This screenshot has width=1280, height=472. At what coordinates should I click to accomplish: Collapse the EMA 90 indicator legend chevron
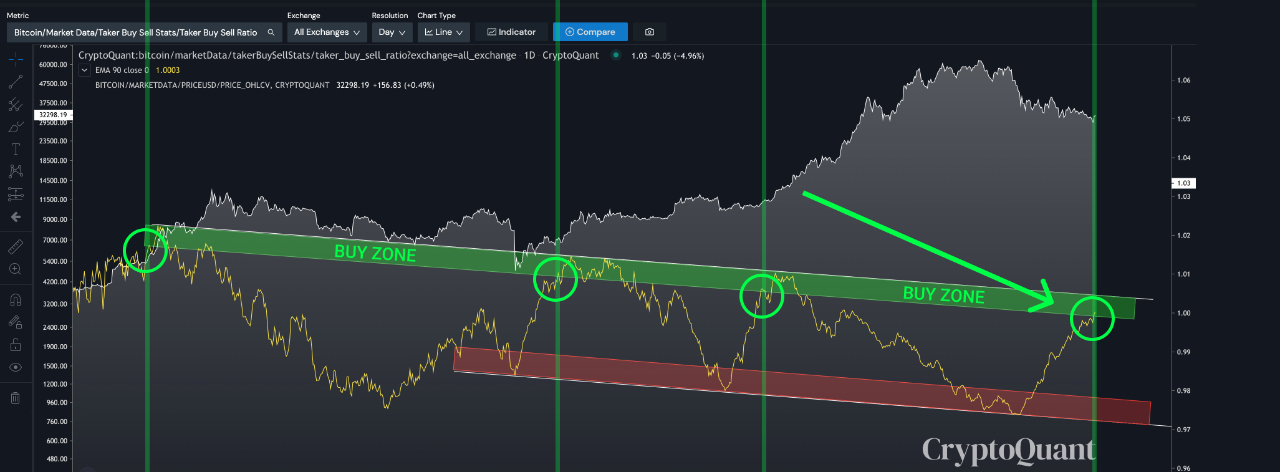(86, 70)
